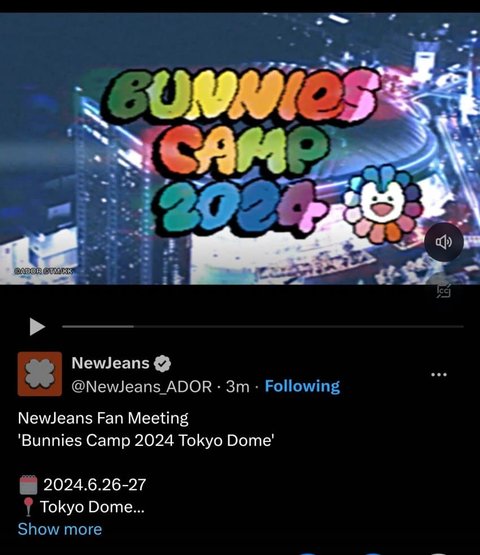
Task: Click the ADOR watermark in the video corner
Action: tap(44, 271)
